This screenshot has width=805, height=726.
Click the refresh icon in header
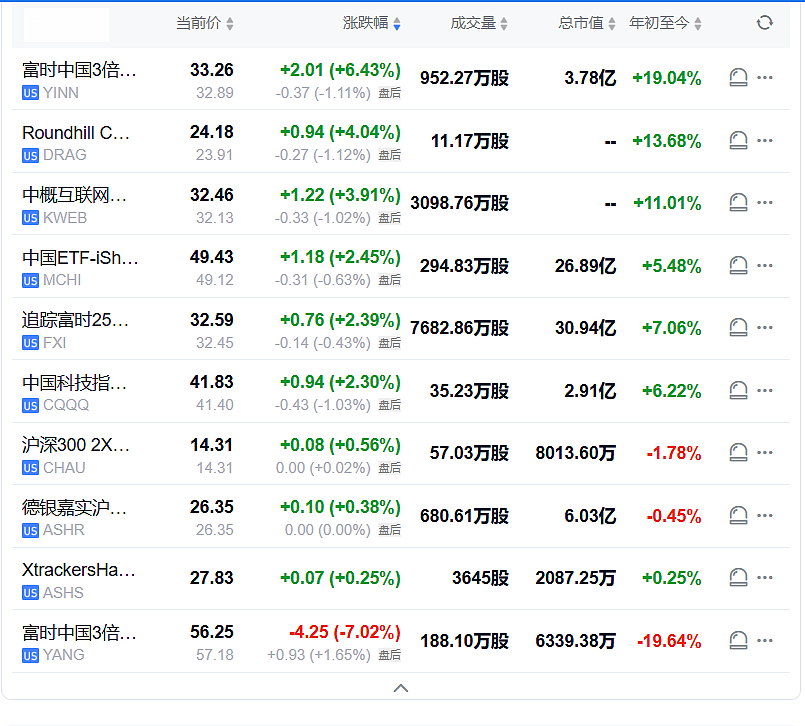(764, 23)
